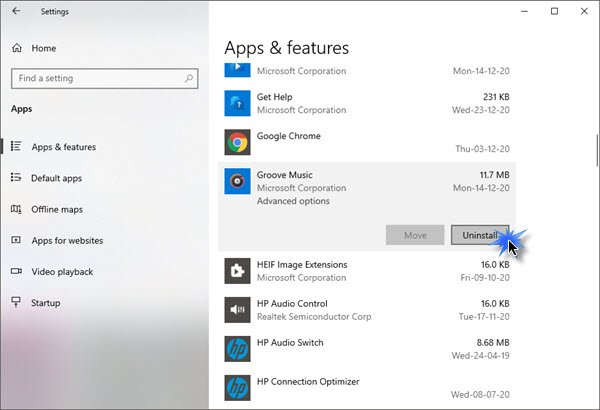
Task: Click the partially visible top app icon
Action: (237, 70)
